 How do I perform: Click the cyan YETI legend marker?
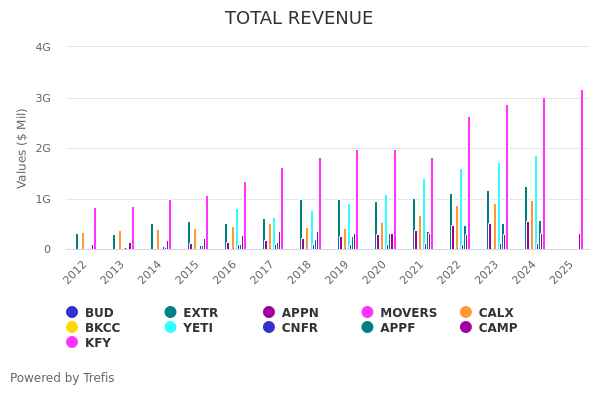(x=171, y=328)
